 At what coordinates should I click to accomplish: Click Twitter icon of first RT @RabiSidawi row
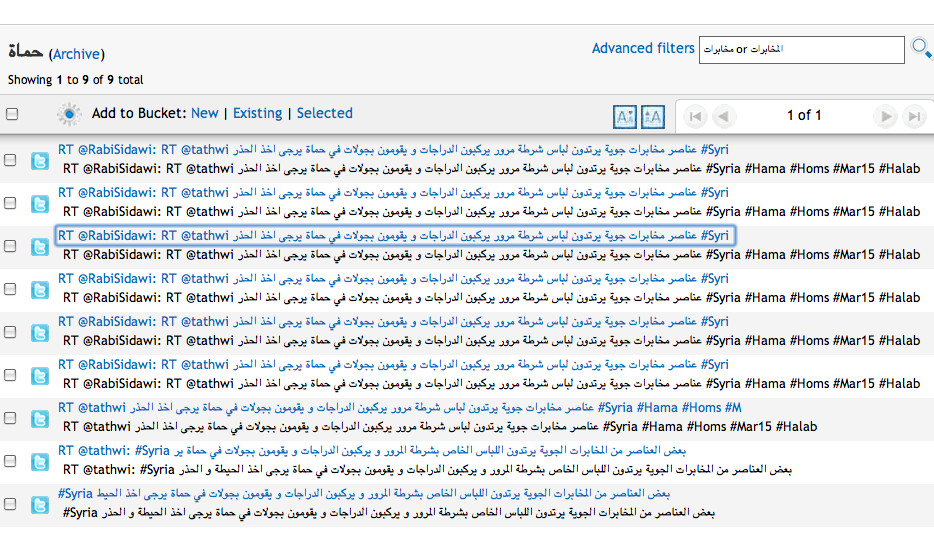click(x=40, y=161)
